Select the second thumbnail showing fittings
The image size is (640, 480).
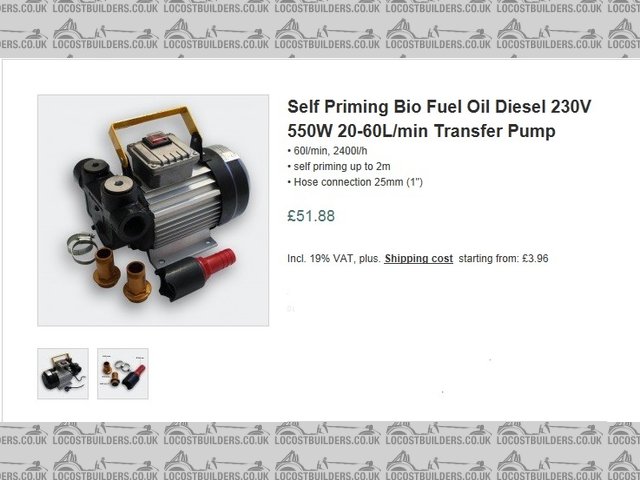(x=123, y=373)
